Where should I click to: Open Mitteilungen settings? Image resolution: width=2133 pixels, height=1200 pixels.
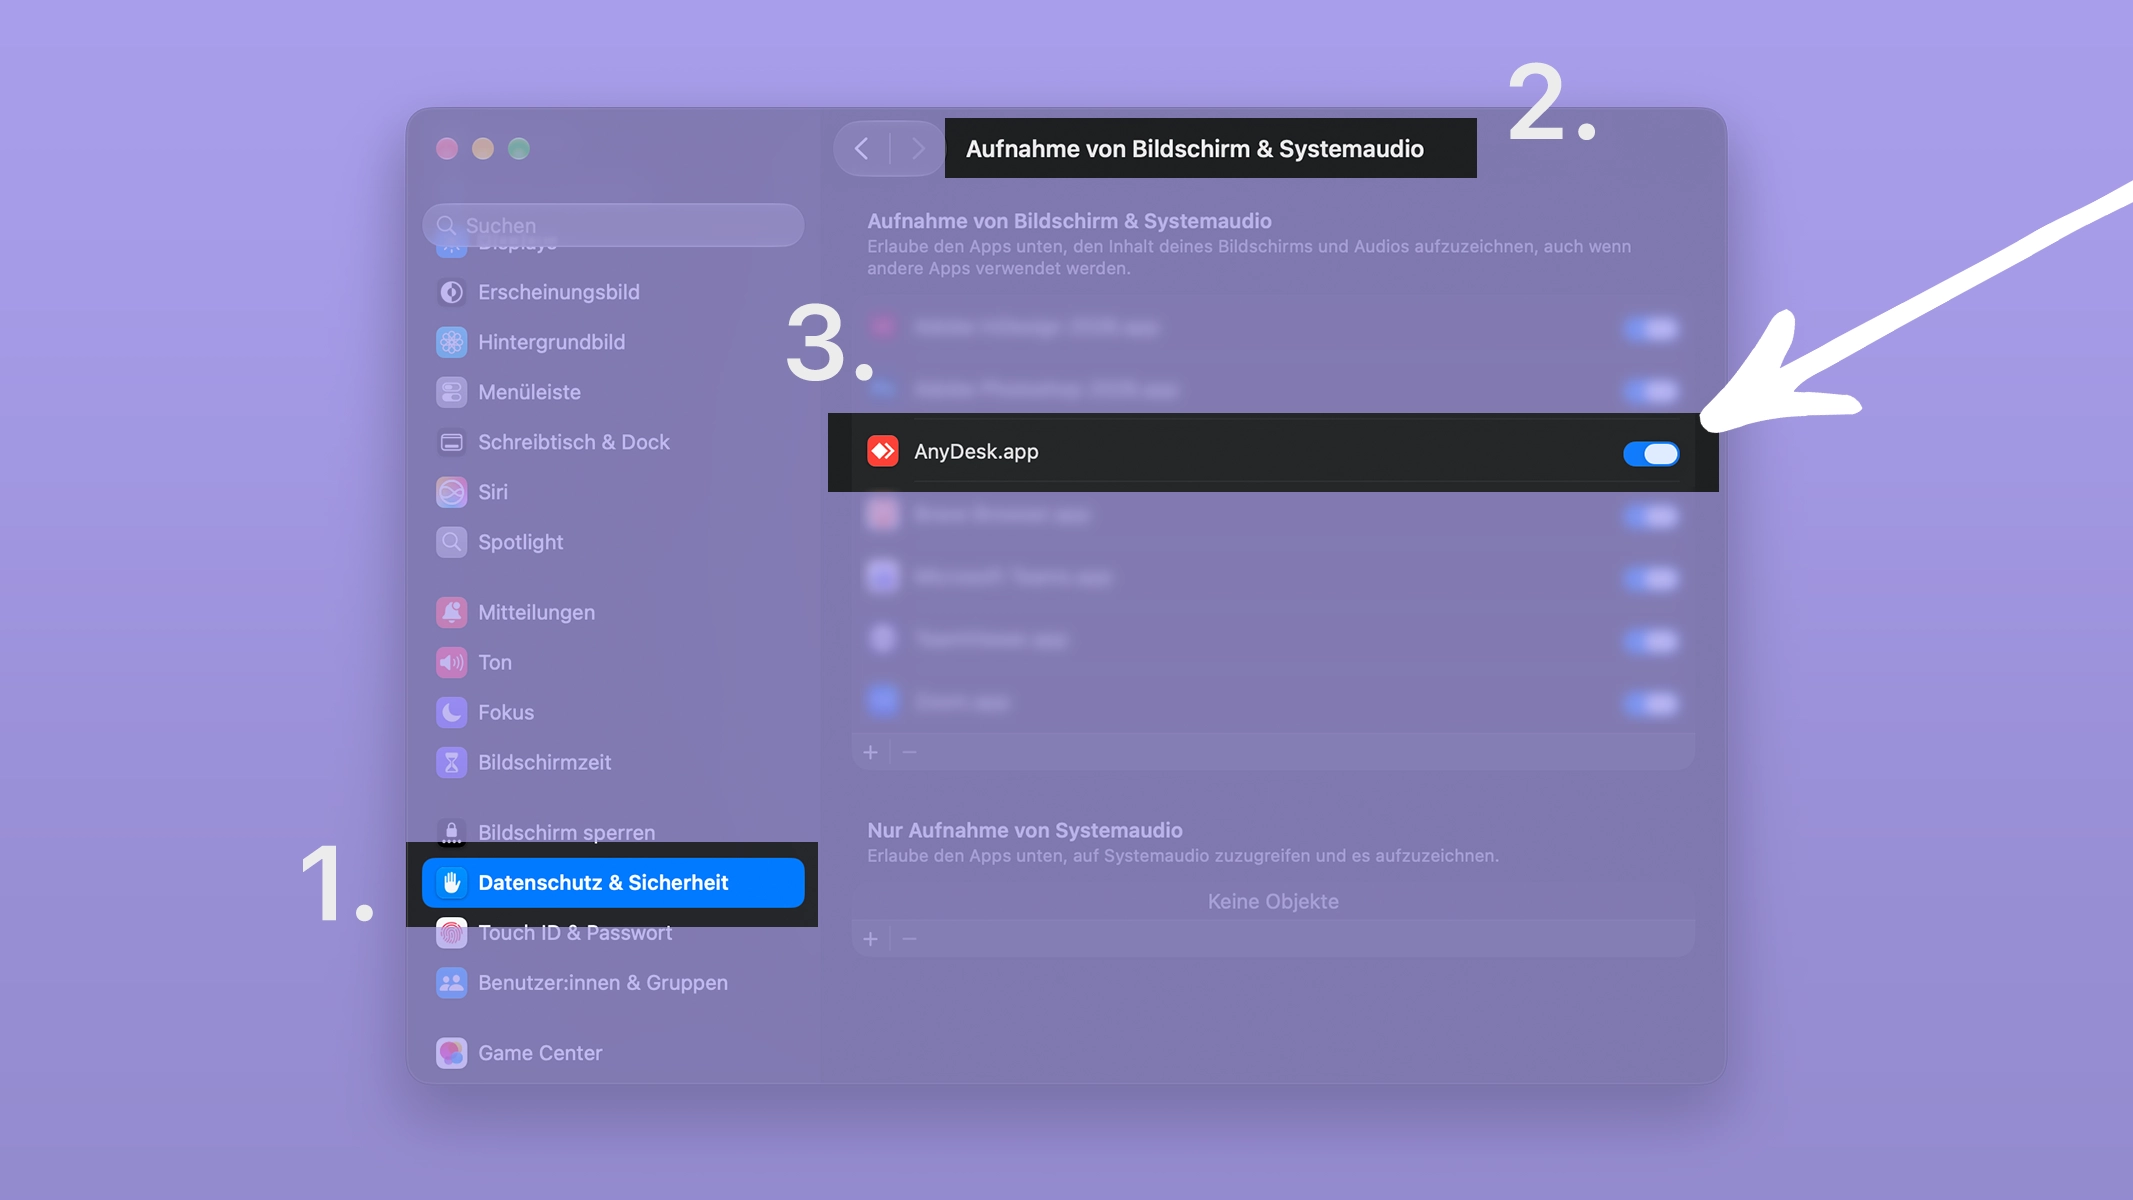click(x=612, y=612)
